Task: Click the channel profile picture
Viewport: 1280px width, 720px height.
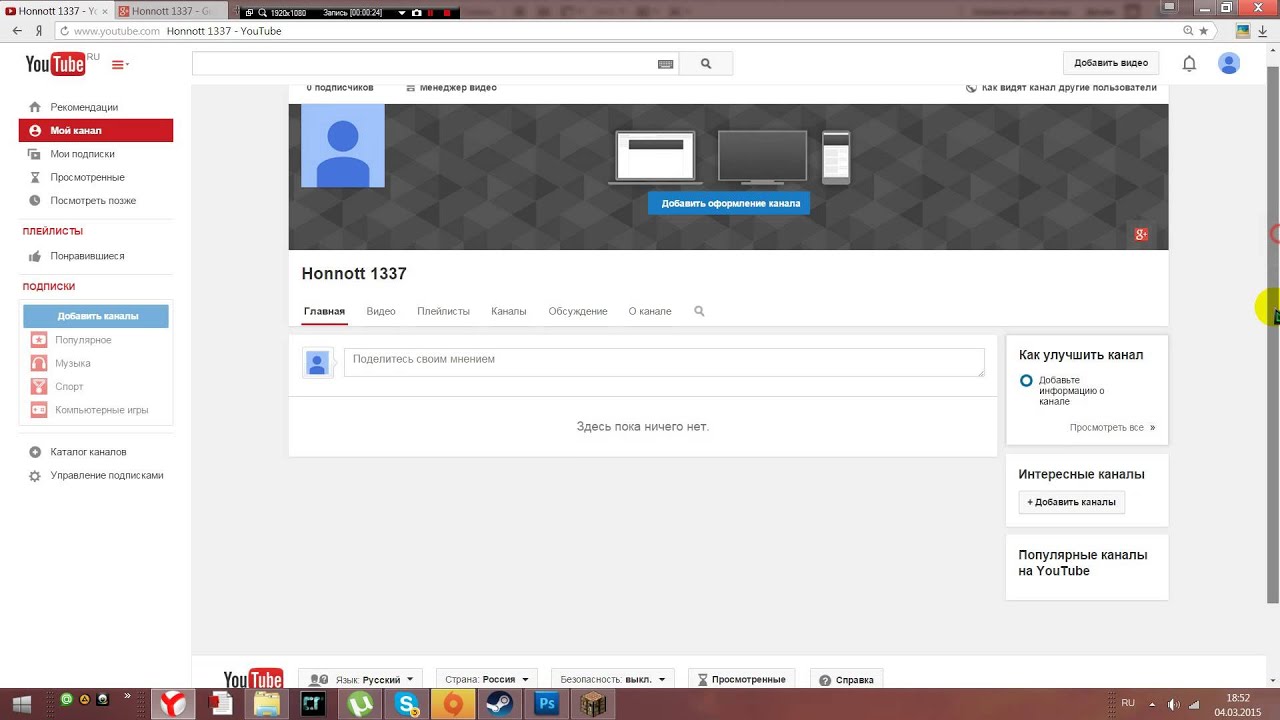Action: 343,146
